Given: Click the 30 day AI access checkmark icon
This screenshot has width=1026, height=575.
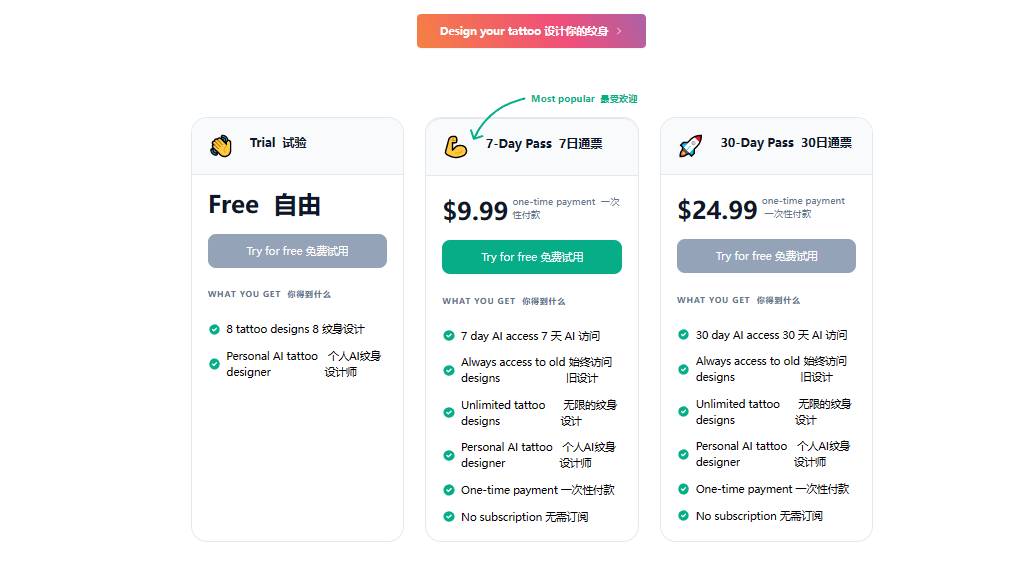Looking at the screenshot, I should (x=683, y=335).
